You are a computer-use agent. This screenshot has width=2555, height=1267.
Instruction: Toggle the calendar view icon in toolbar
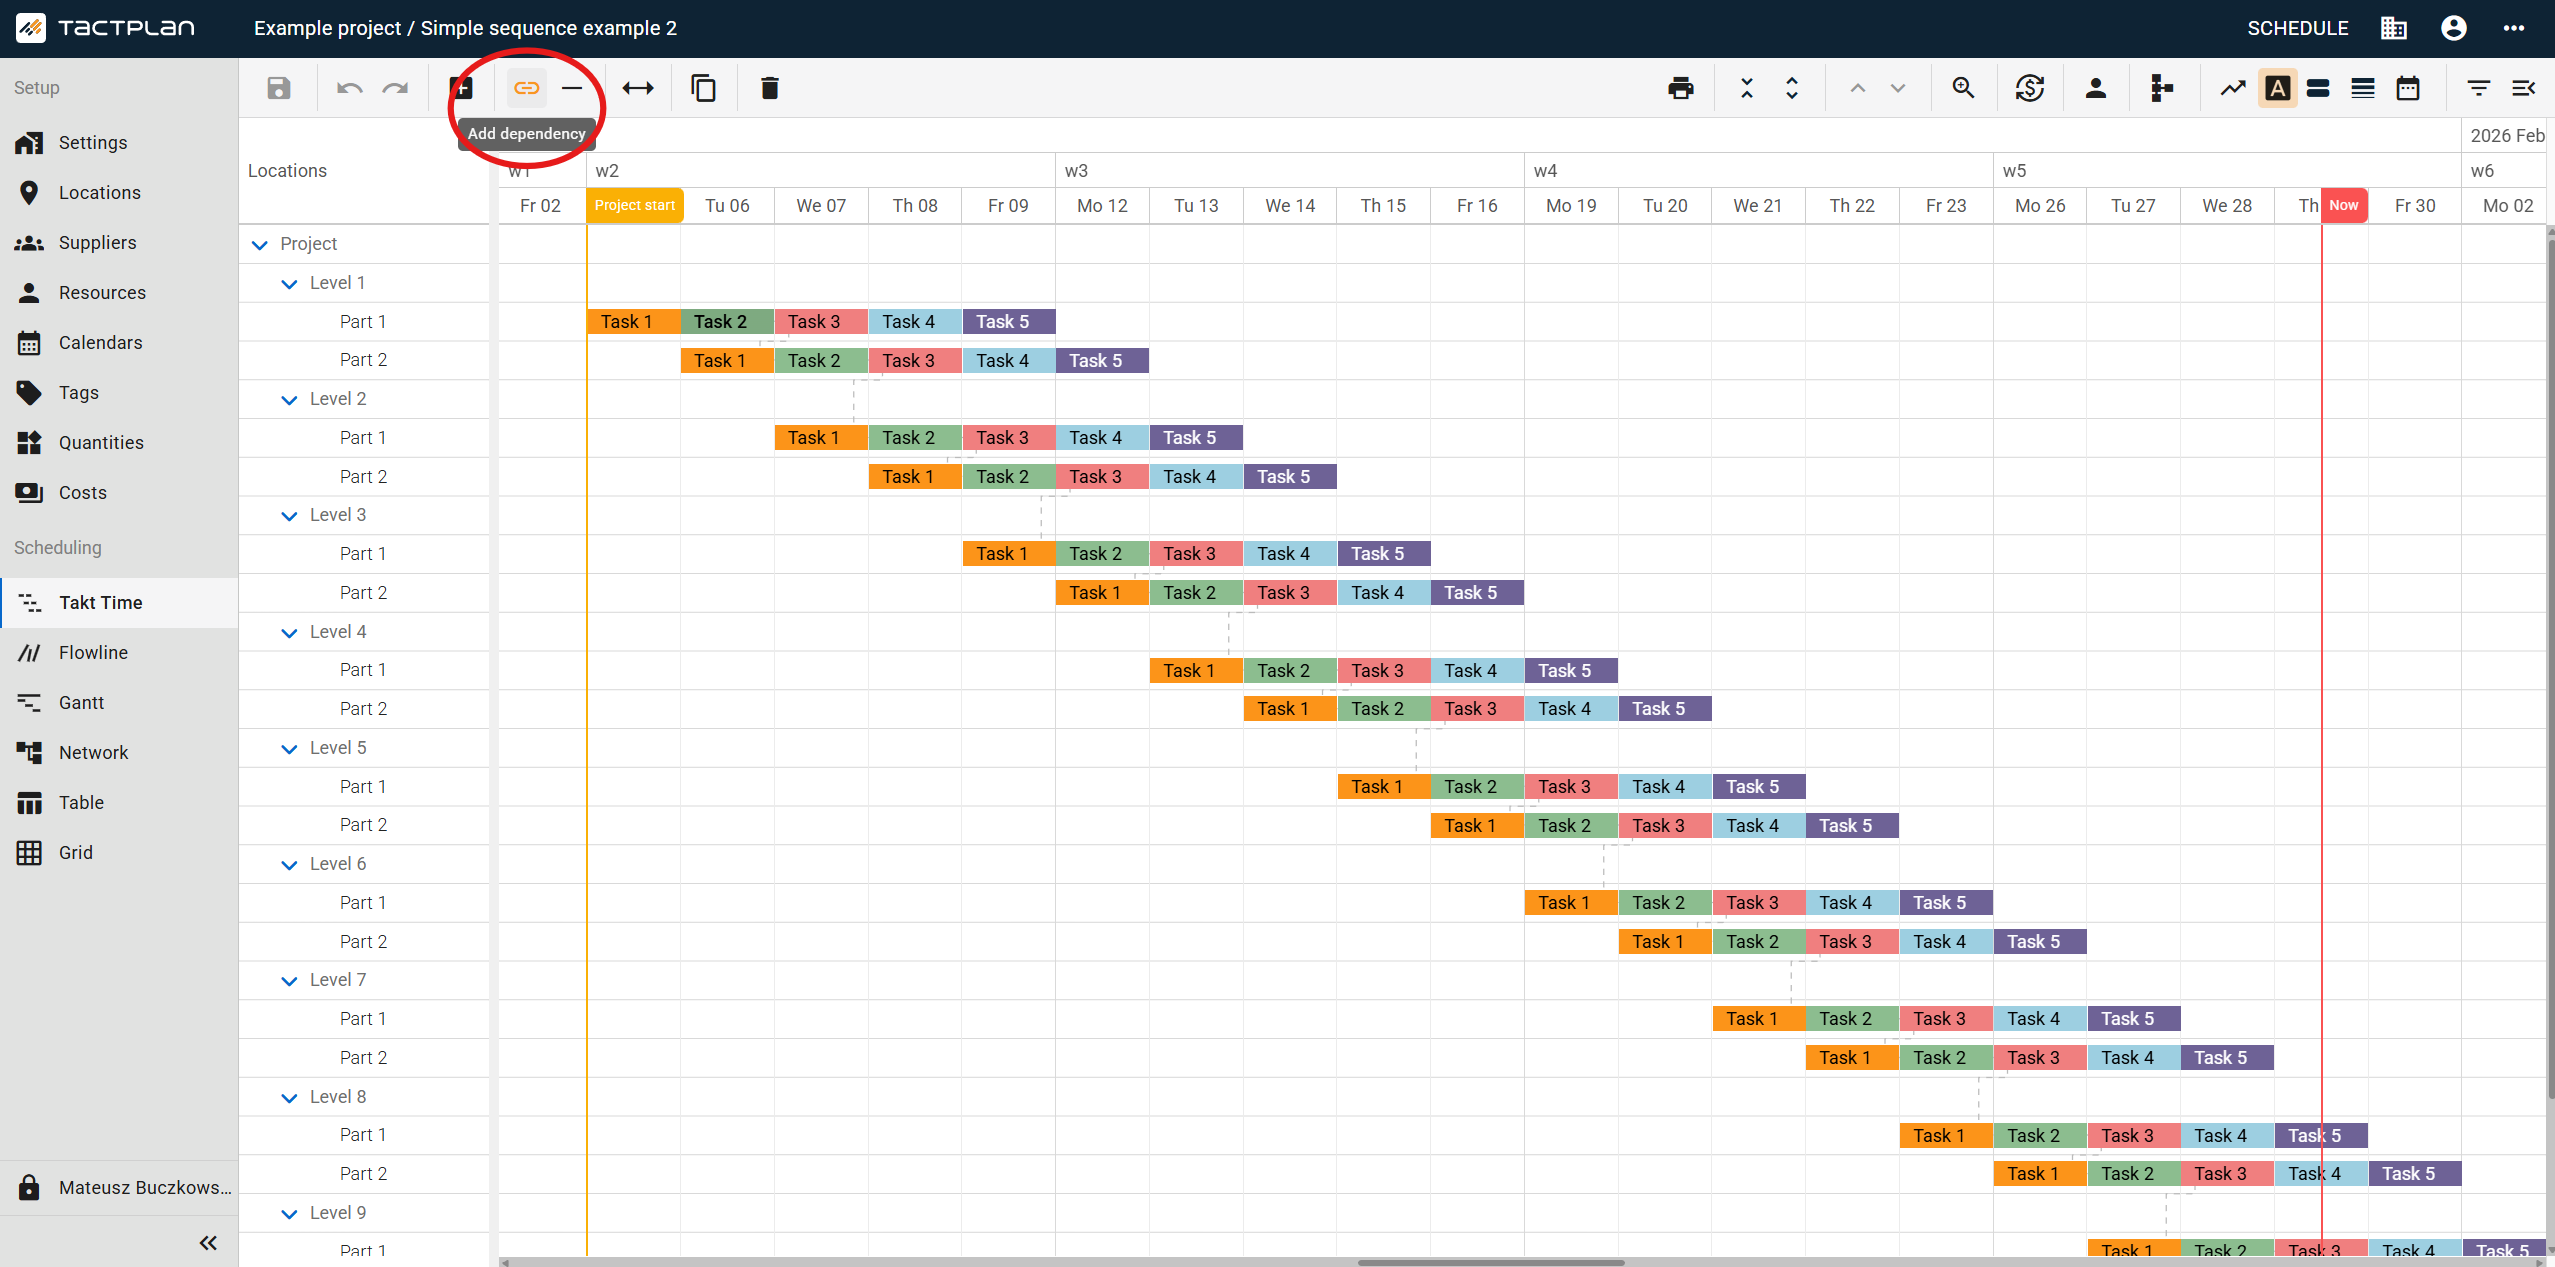(x=2408, y=88)
